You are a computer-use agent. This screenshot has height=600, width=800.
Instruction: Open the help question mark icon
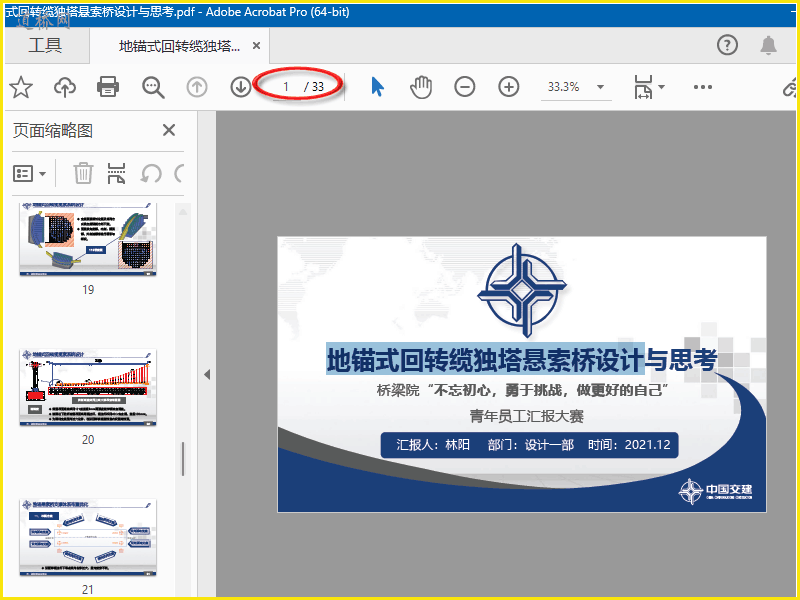[727, 45]
